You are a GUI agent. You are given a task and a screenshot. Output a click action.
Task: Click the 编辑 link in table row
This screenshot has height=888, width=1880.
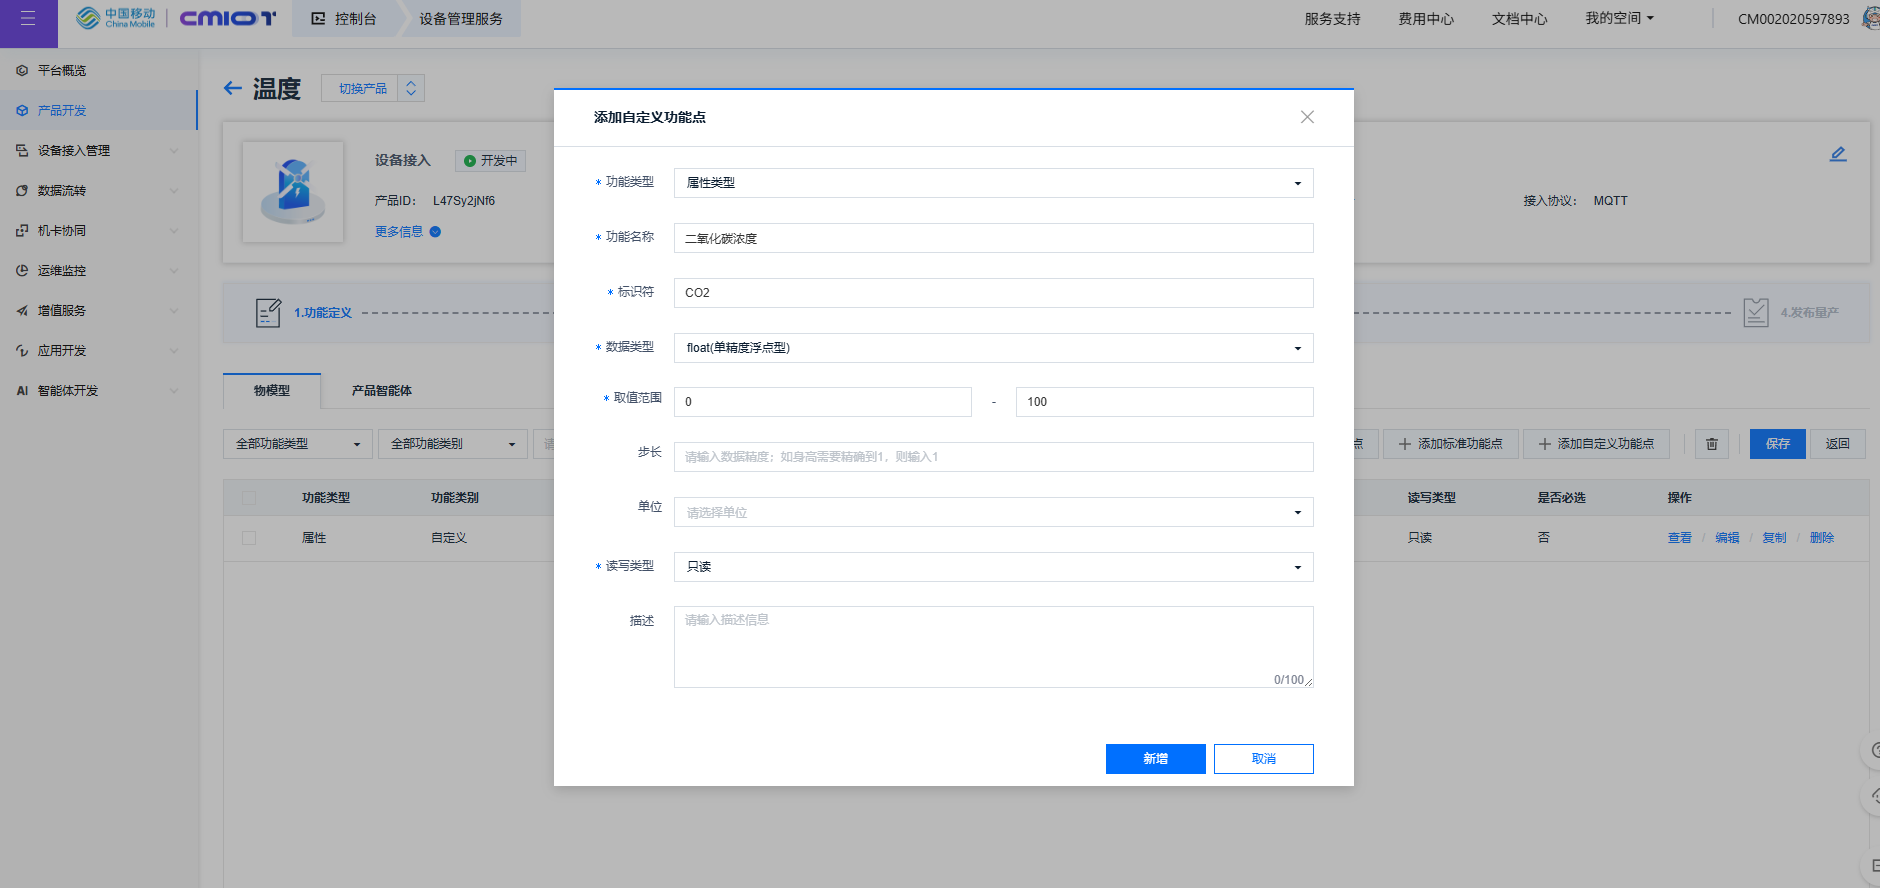1727,538
